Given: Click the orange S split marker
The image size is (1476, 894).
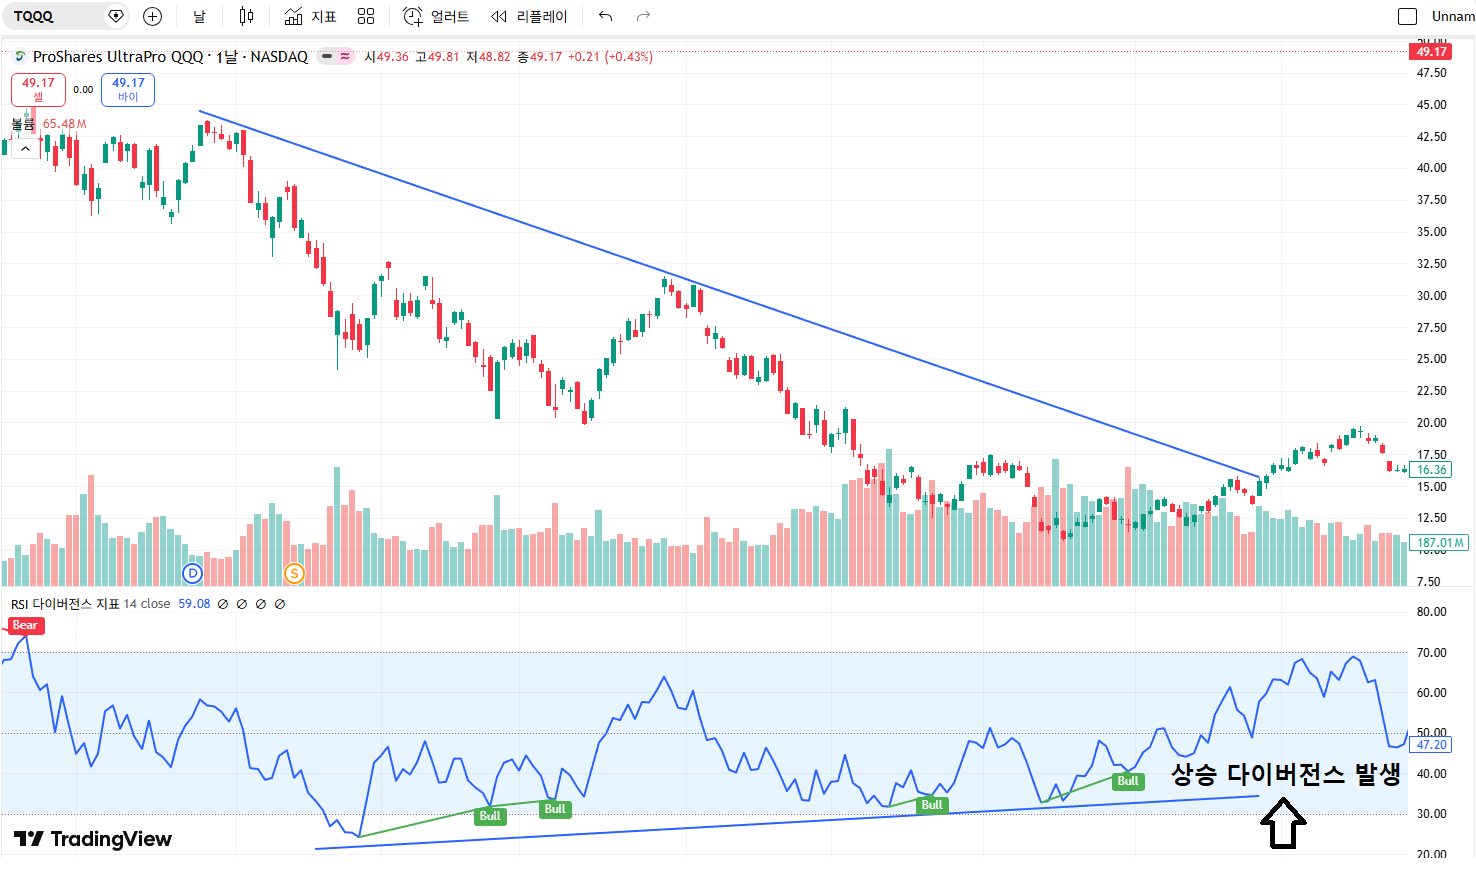Looking at the screenshot, I should click(x=294, y=573).
